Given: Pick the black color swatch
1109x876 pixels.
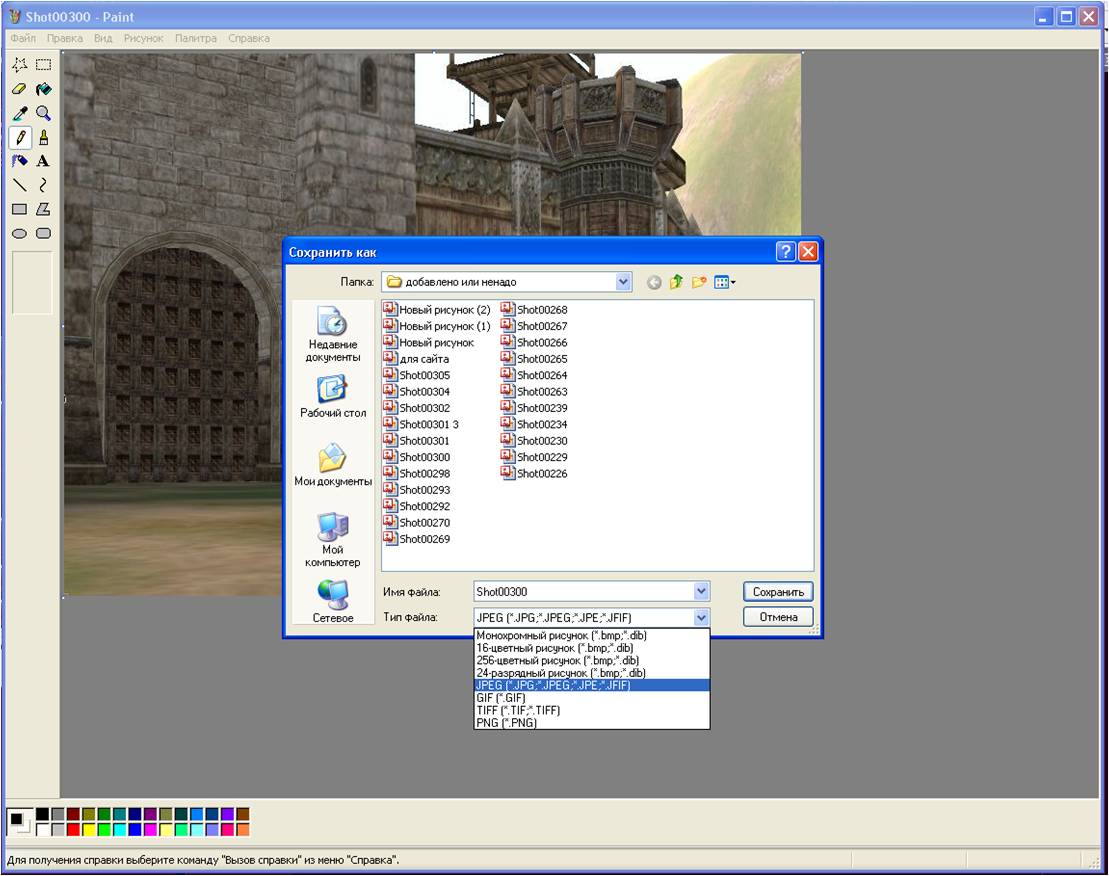Looking at the screenshot, I should [42, 814].
